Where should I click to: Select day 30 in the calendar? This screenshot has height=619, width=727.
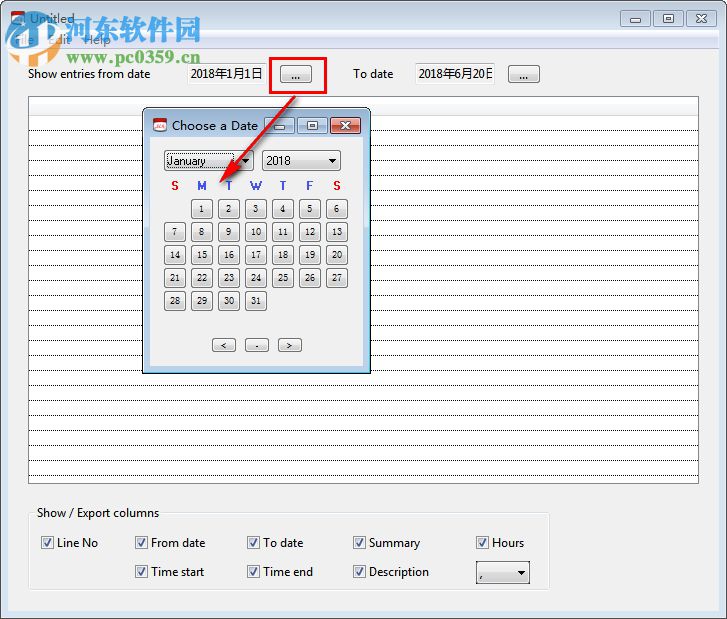pos(229,301)
